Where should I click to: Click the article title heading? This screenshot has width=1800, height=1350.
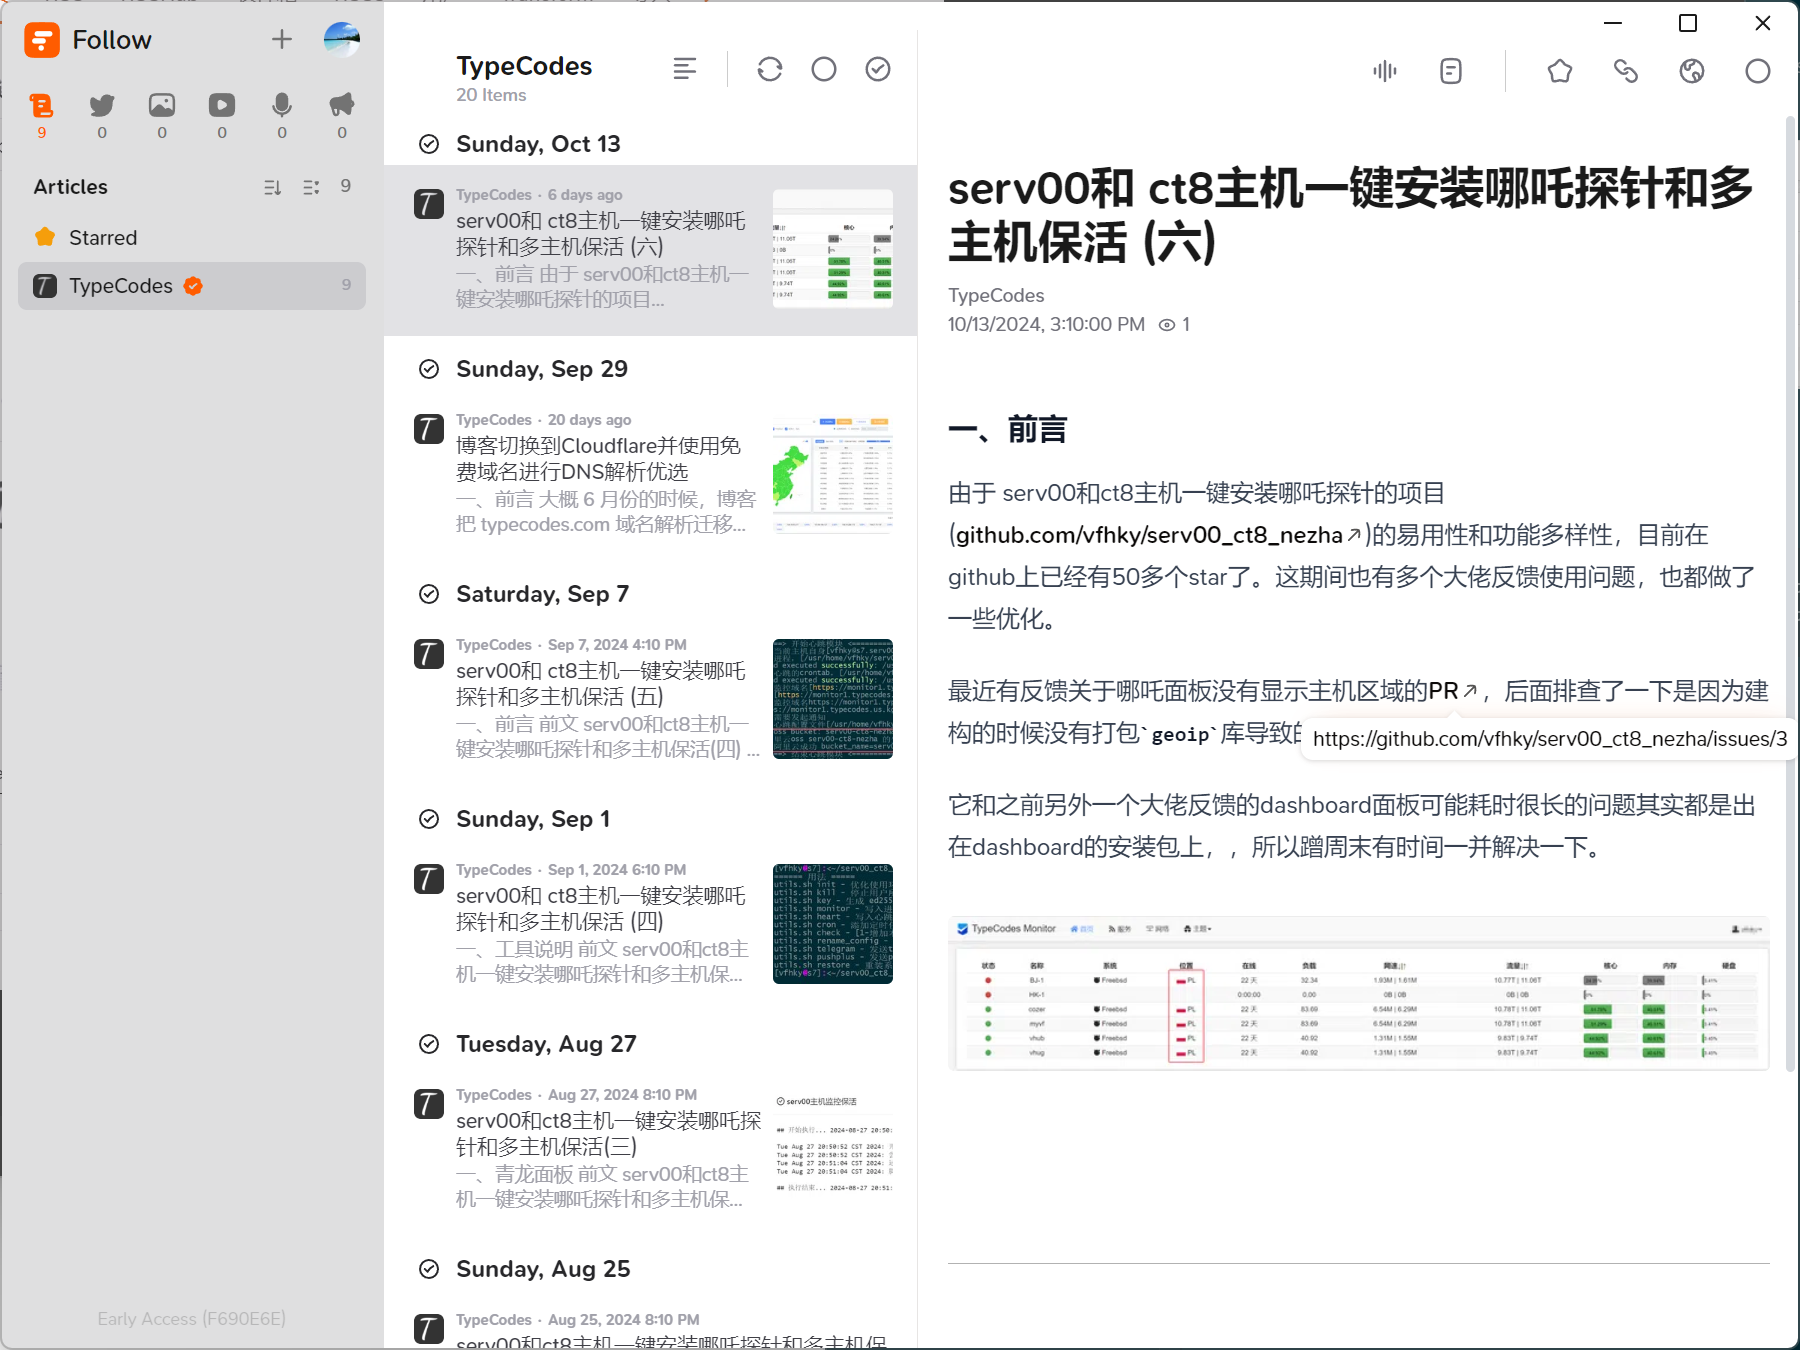1350,215
